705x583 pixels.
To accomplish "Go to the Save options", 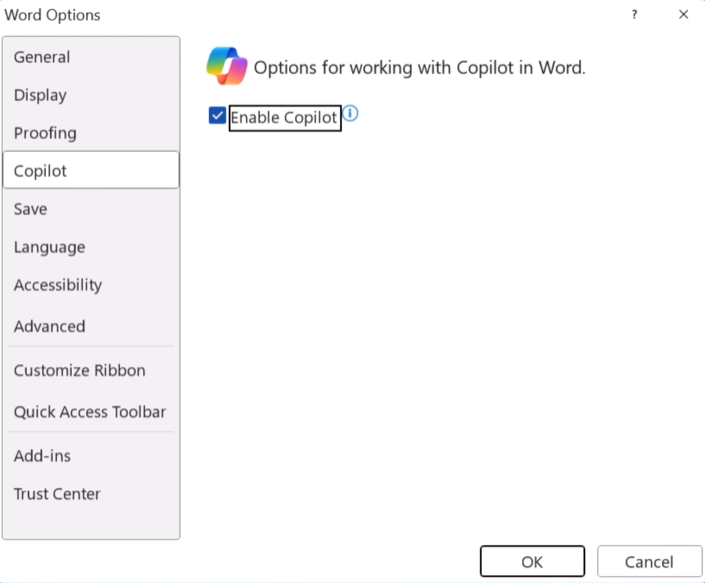I will click(x=31, y=209).
